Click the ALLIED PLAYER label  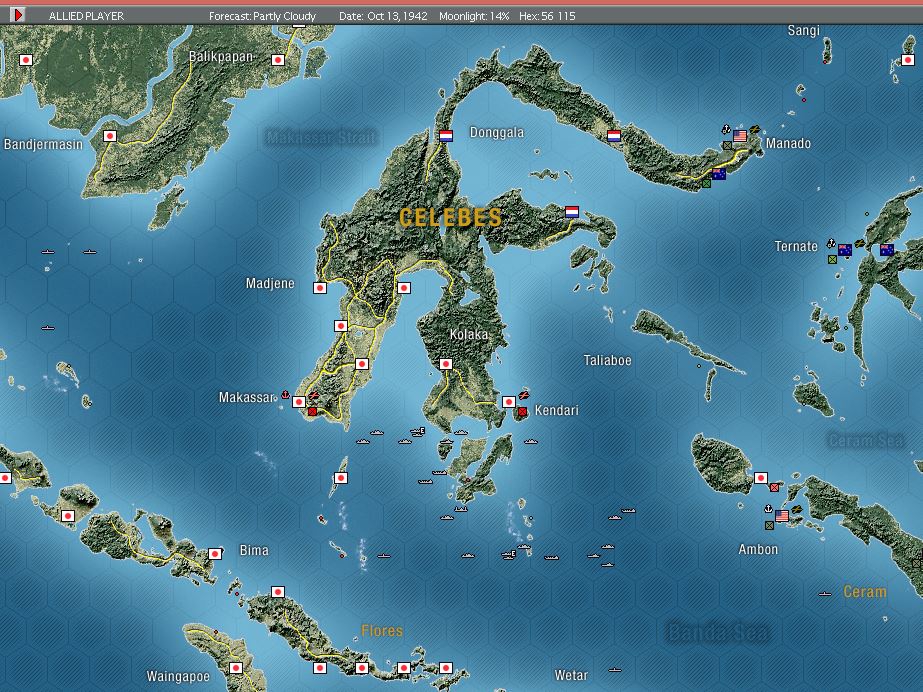tap(87, 16)
